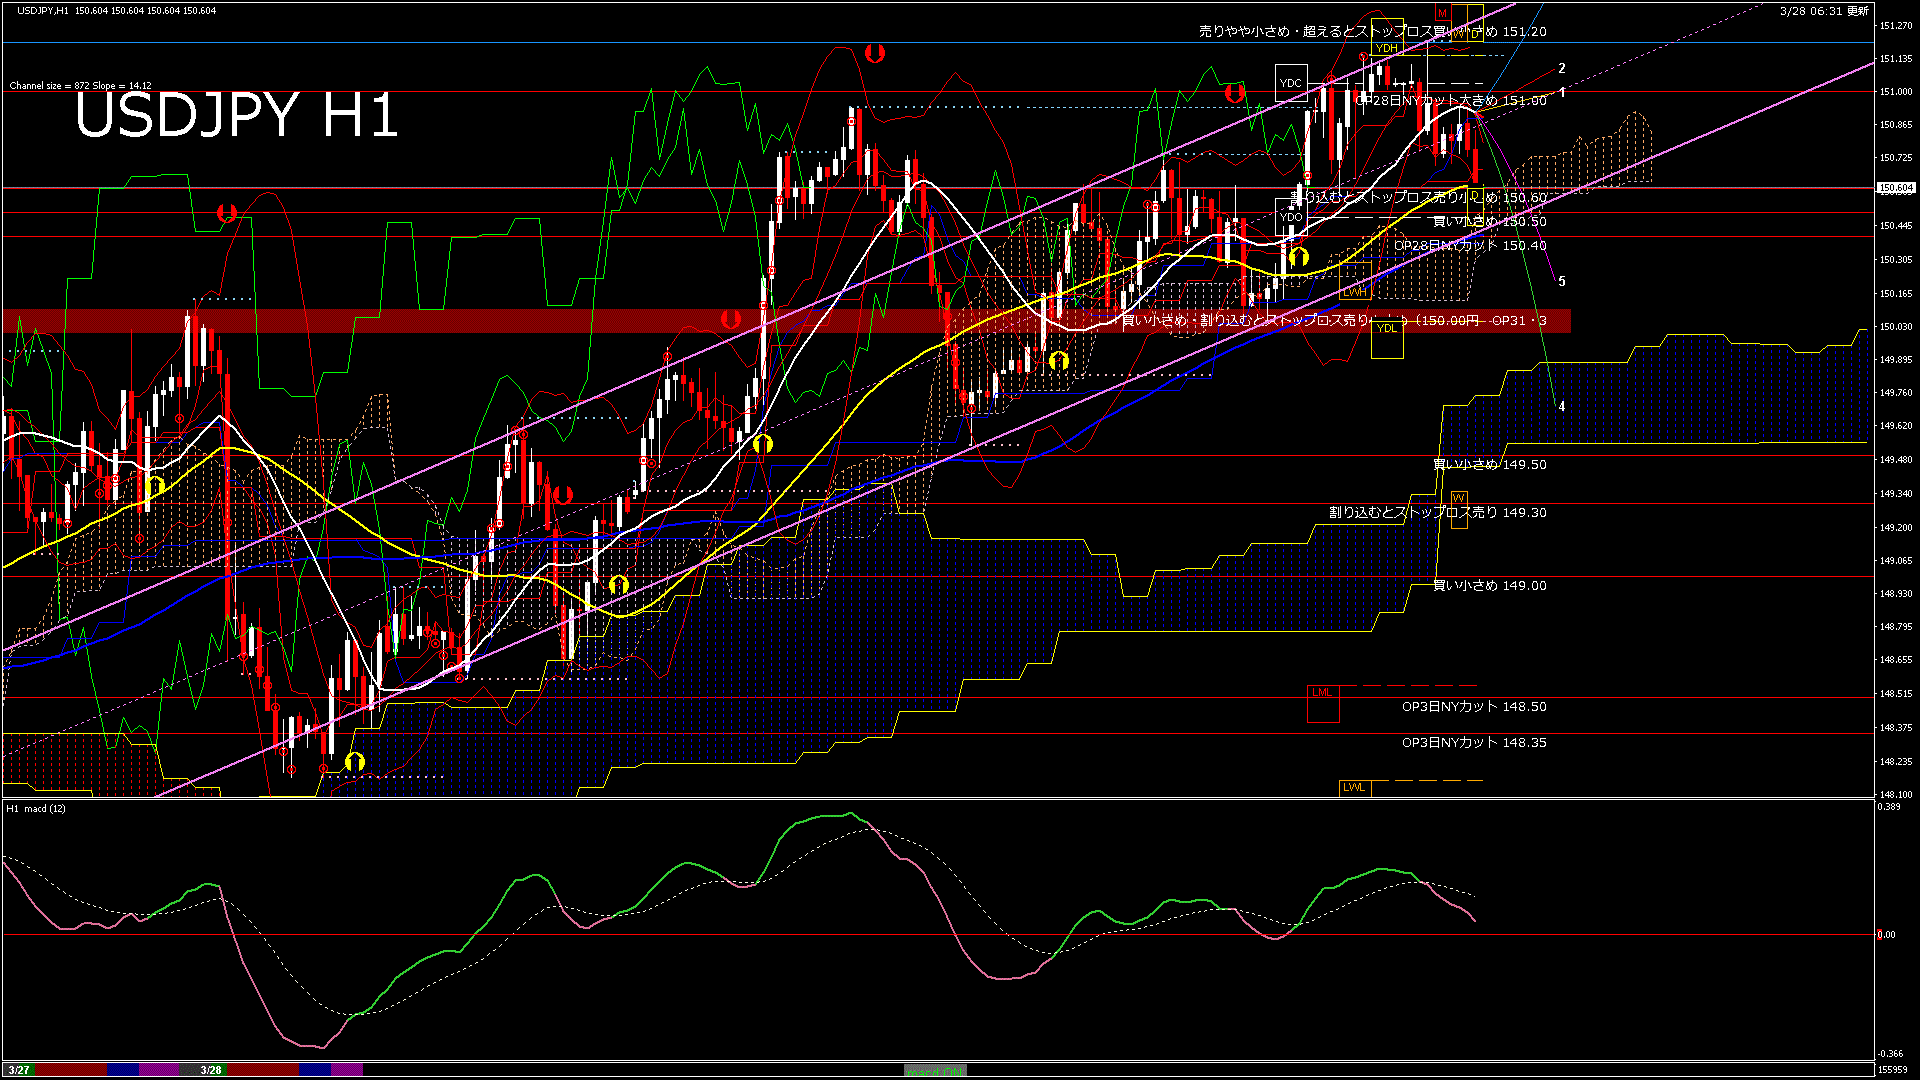Click the YDL yesterday-low marker
Image resolution: width=1920 pixels, height=1080 pixels.
click(1386, 328)
